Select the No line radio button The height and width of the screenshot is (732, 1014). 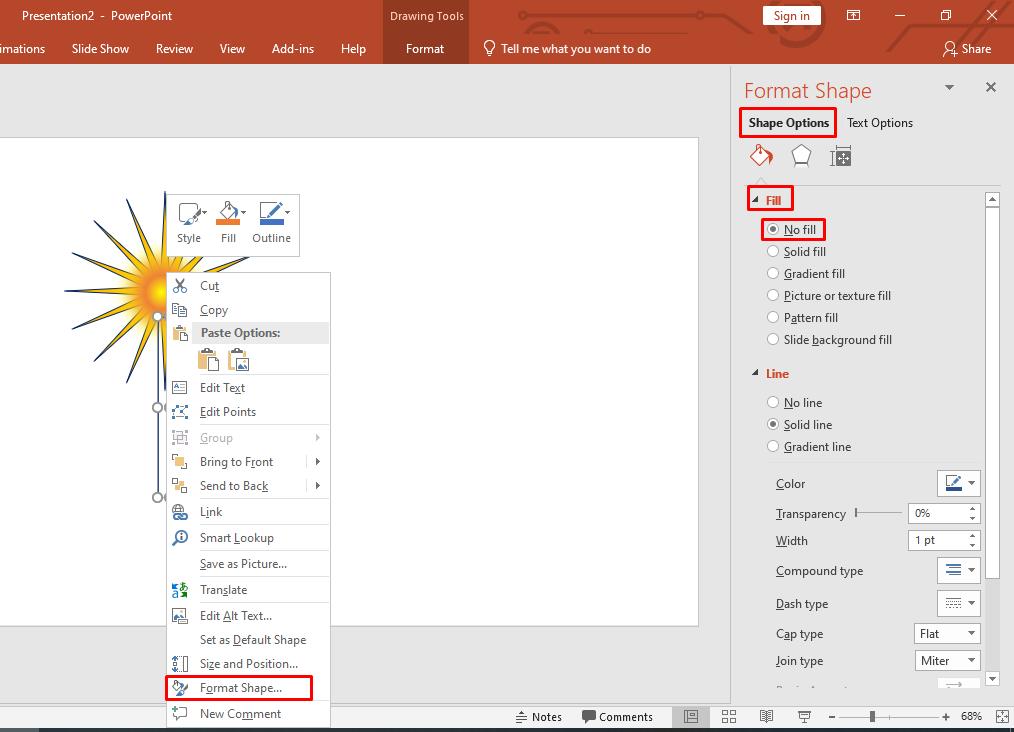tap(773, 403)
